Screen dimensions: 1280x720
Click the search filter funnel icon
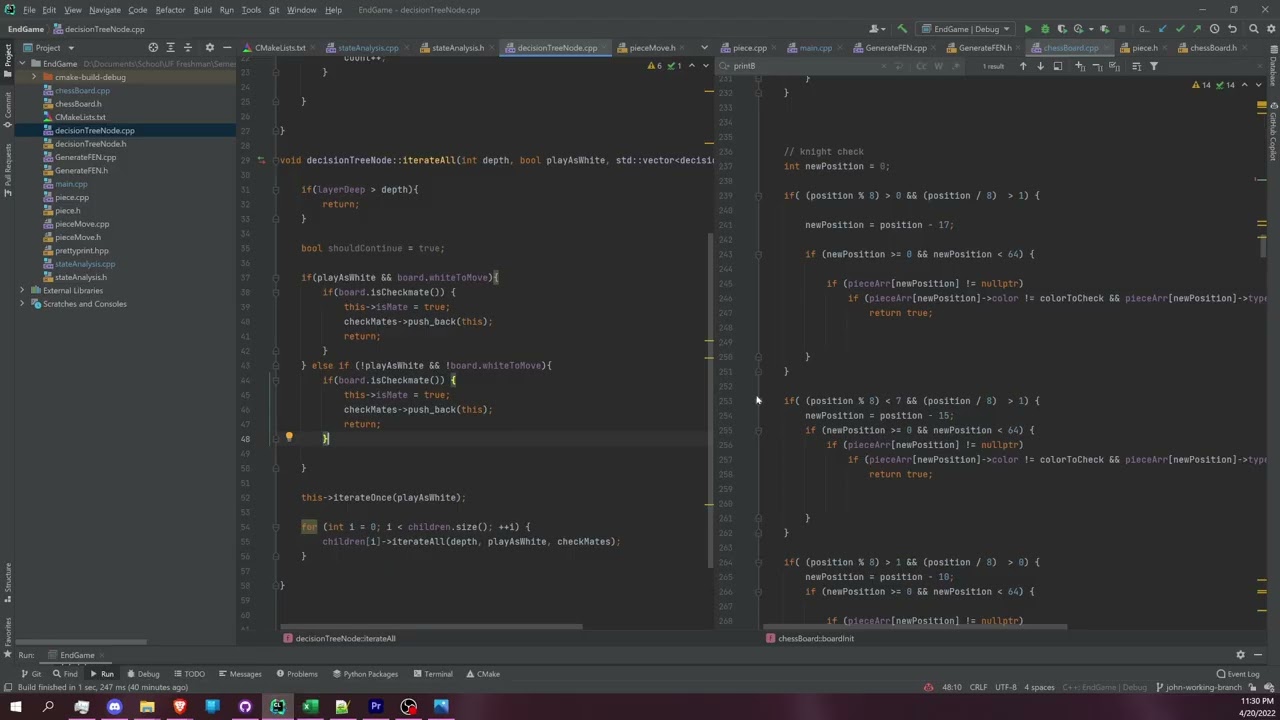click(1153, 66)
